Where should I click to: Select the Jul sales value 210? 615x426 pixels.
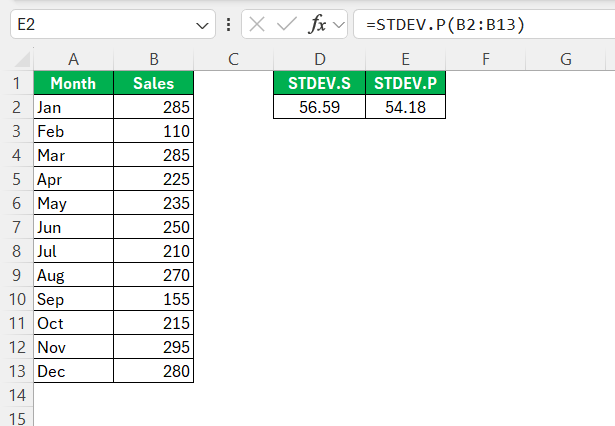tap(153, 251)
